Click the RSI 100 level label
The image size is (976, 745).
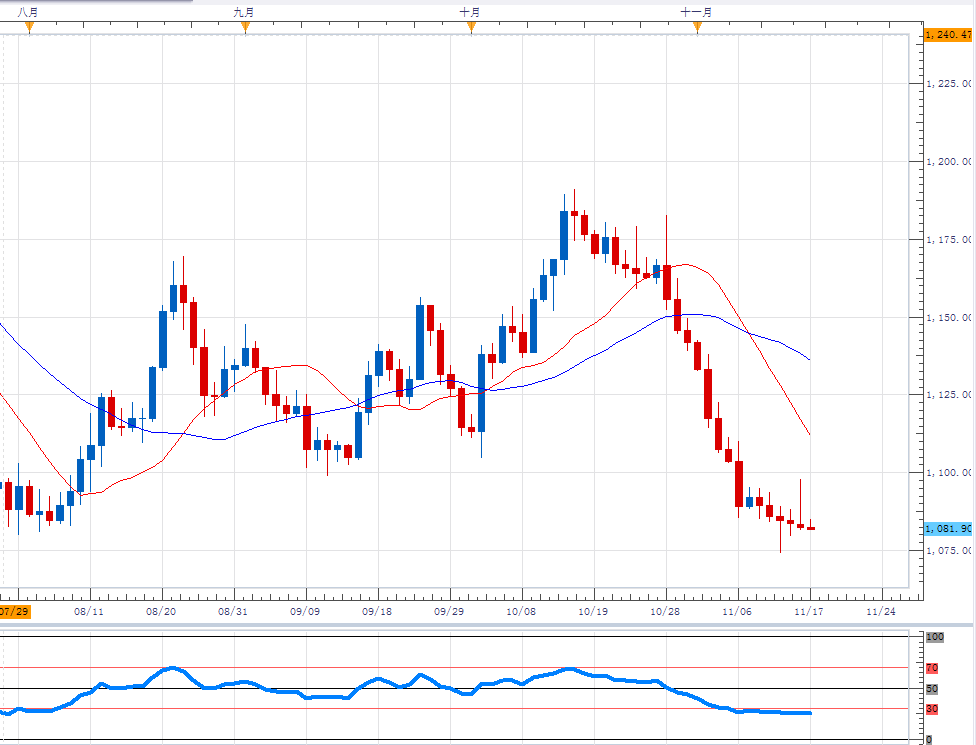pyautogui.click(x=935, y=637)
